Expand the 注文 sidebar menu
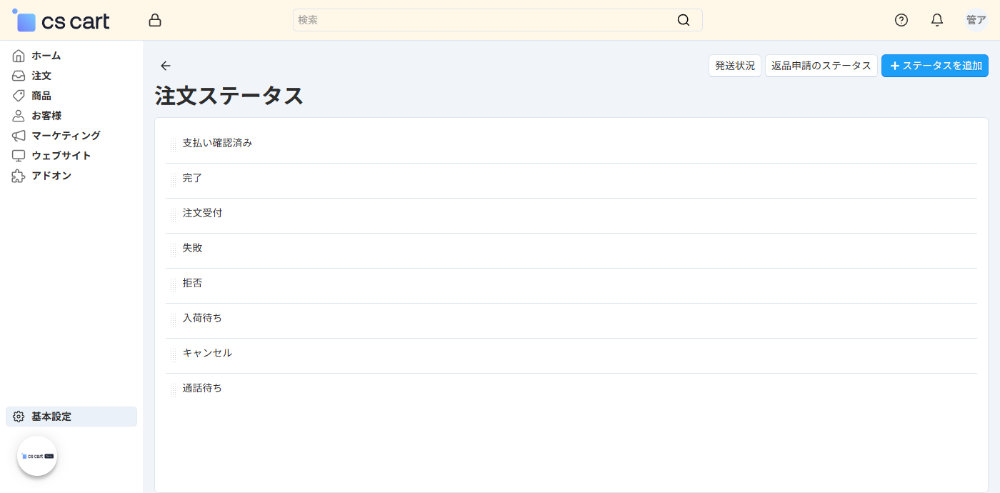This screenshot has width=1000, height=493. 41,75
